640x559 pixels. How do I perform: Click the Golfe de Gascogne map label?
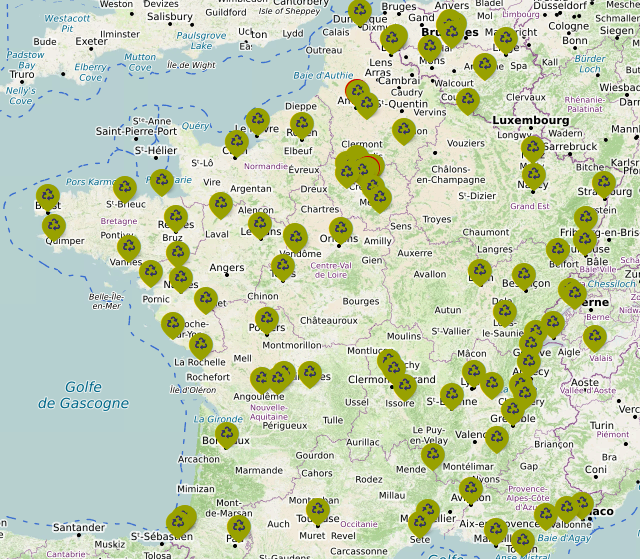(x=84, y=395)
